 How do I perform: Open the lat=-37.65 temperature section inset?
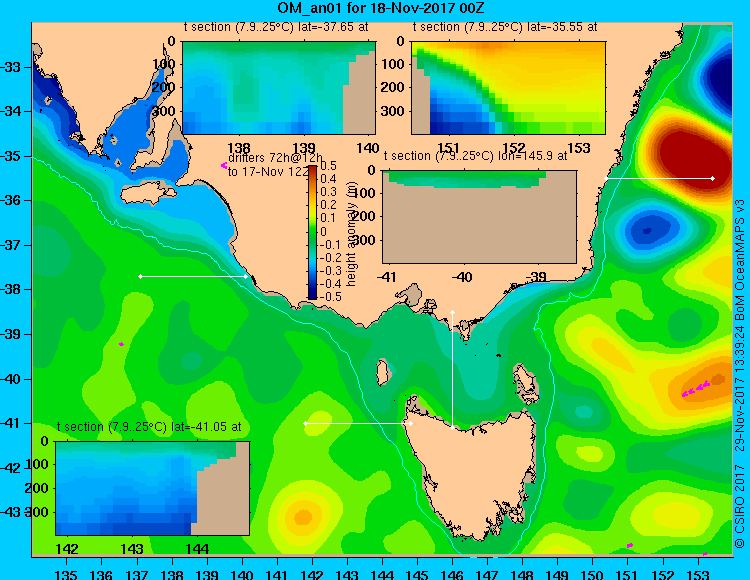[279, 88]
